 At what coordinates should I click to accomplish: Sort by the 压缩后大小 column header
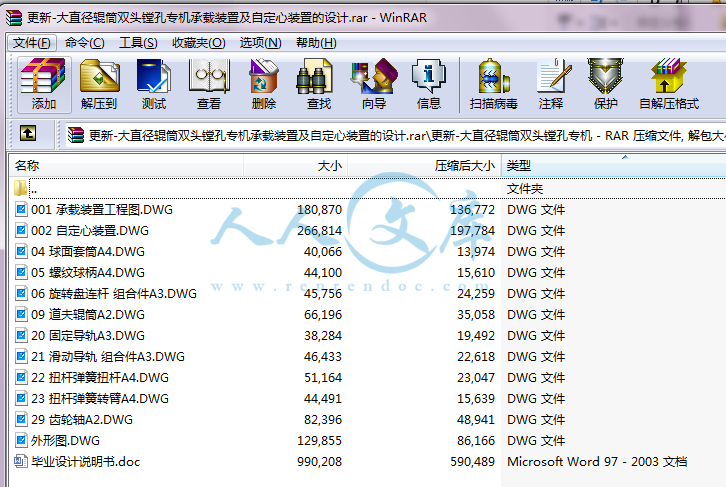424,165
